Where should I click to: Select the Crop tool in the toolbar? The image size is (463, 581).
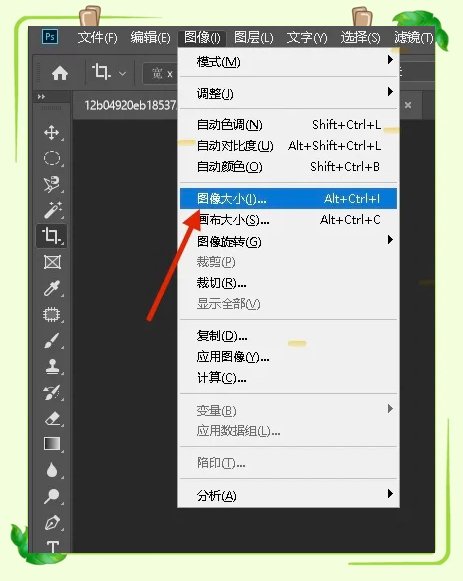coord(51,236)
